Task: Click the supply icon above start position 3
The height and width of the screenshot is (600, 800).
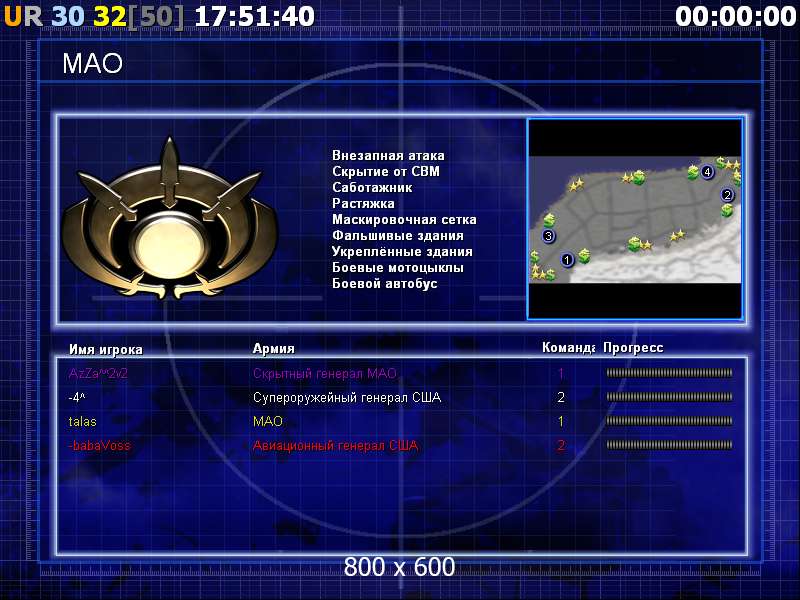Action: [x=549, y=220]
